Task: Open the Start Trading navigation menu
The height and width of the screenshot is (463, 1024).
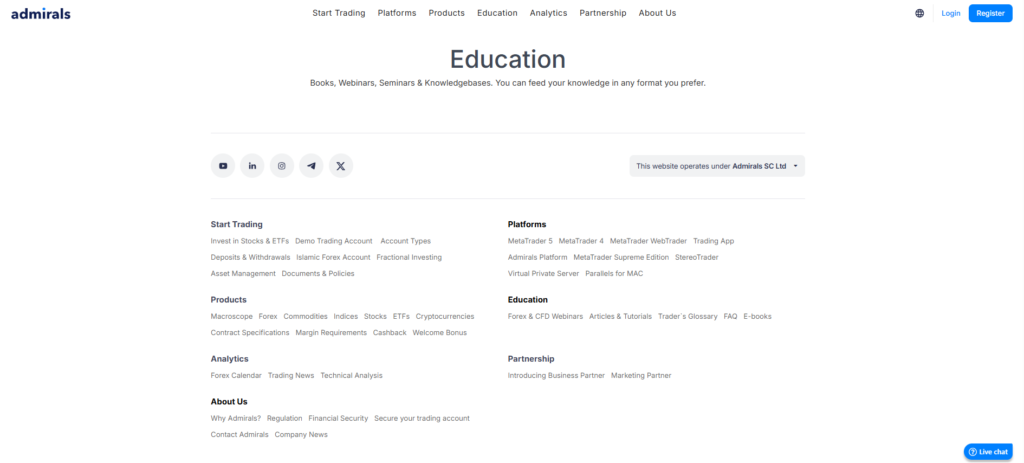Action: tap(339, 13)
